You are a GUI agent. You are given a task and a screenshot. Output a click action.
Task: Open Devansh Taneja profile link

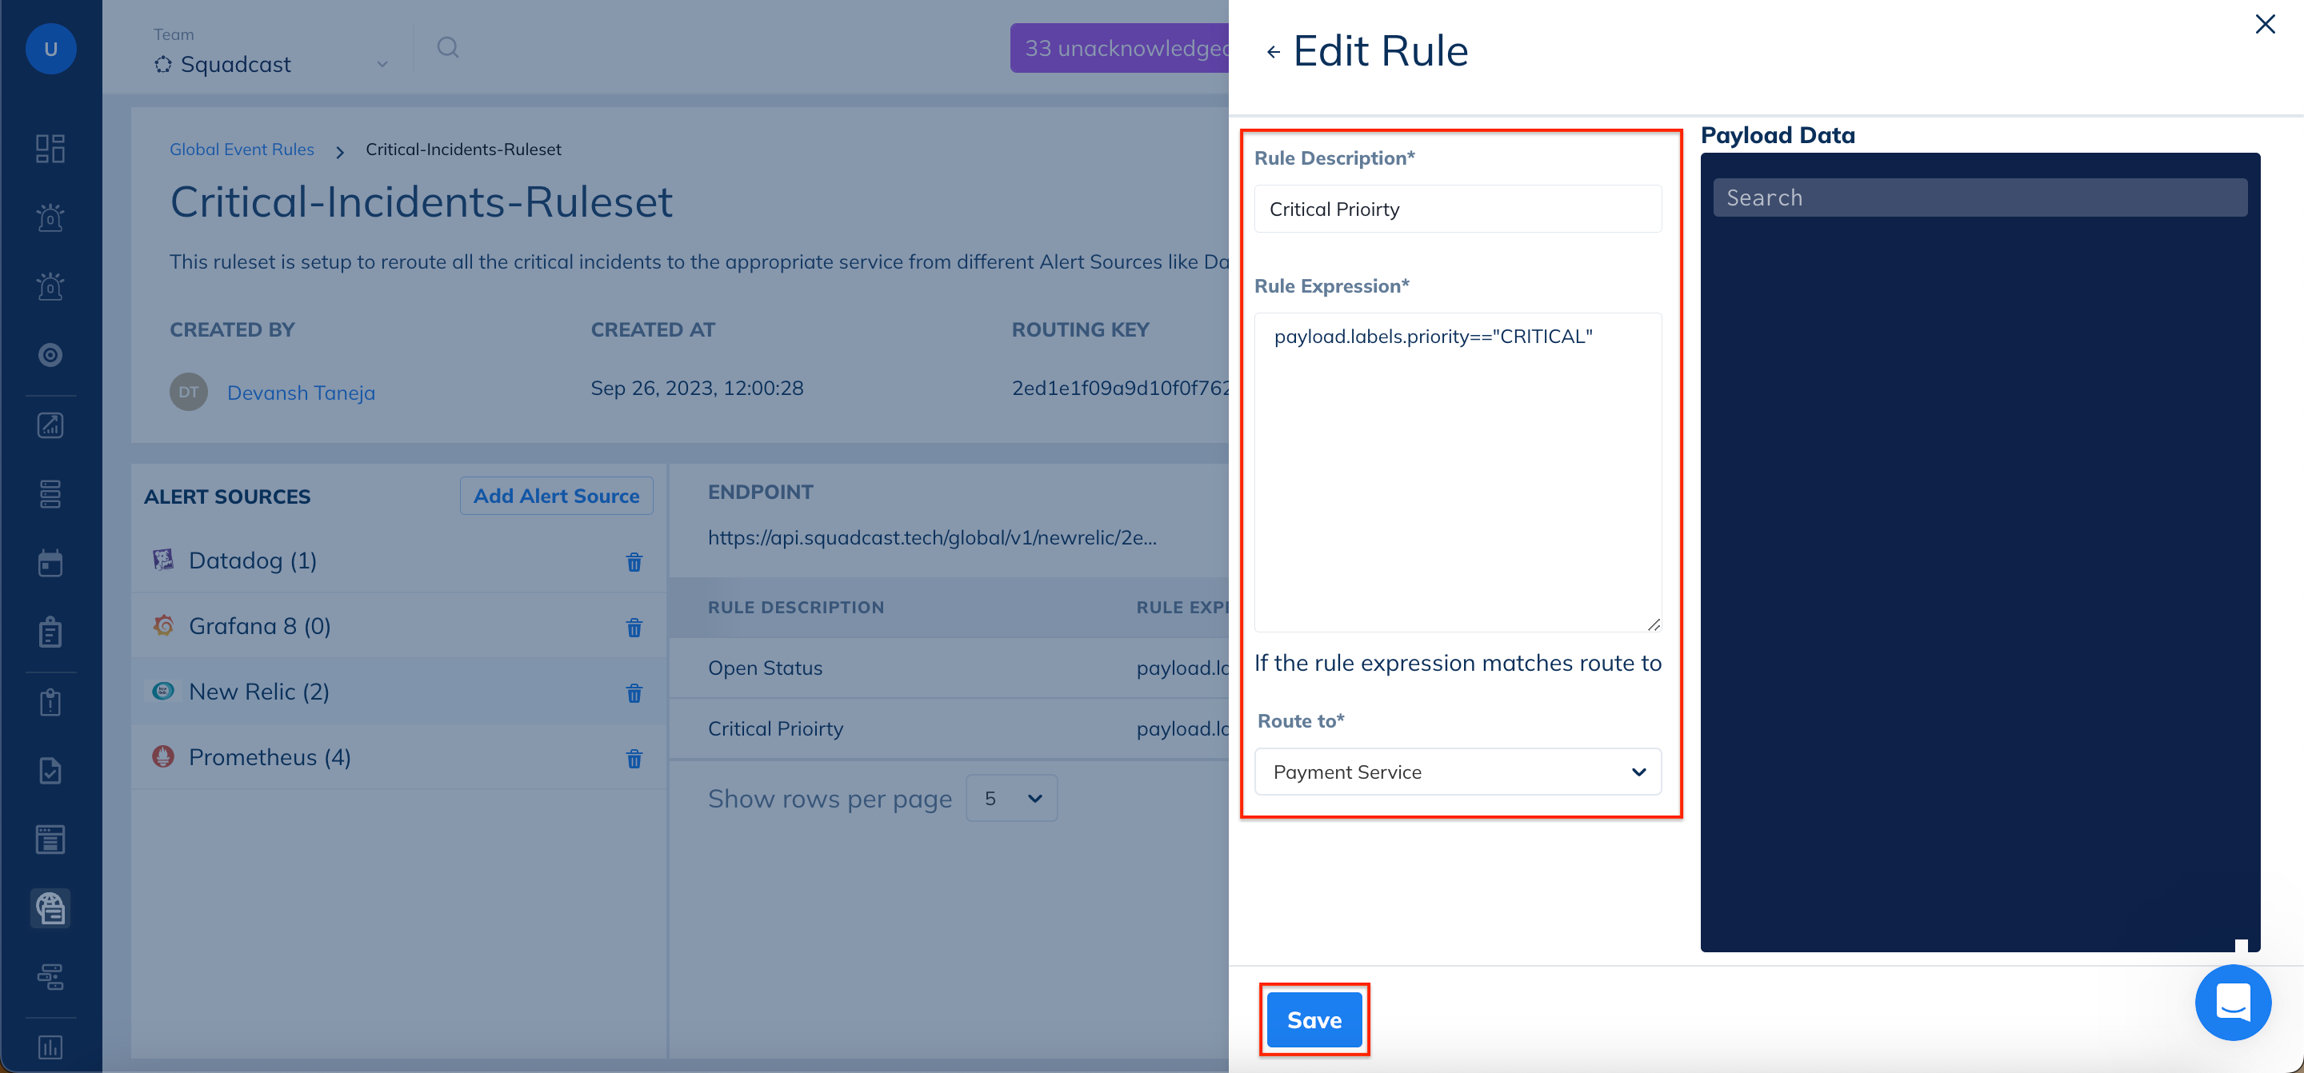tap(301, 392)
